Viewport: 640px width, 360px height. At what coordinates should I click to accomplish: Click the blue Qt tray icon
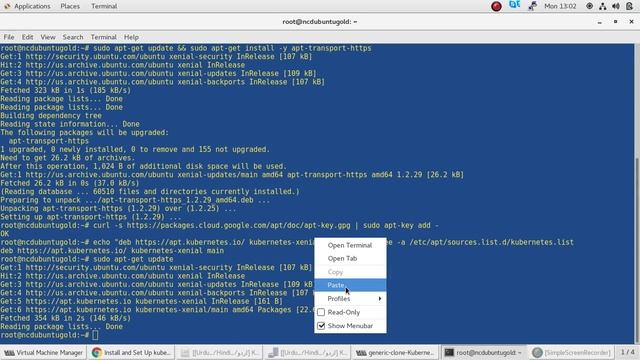(514, 5)
